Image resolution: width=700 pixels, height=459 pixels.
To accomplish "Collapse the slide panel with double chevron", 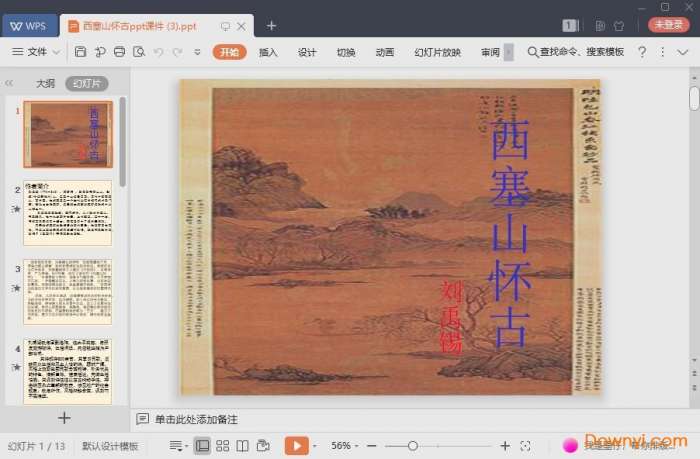I will [9, 83].
